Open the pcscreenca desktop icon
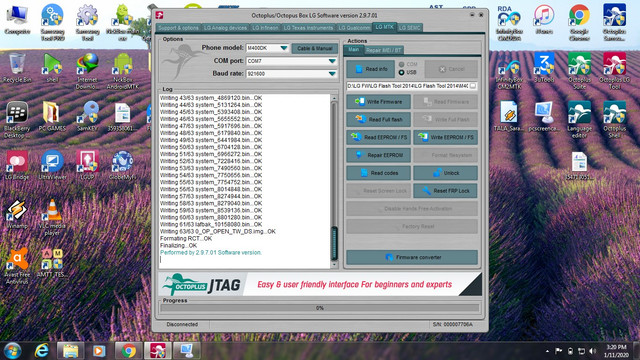The width and height of the screenshot is (640, 360). (544, 116)
